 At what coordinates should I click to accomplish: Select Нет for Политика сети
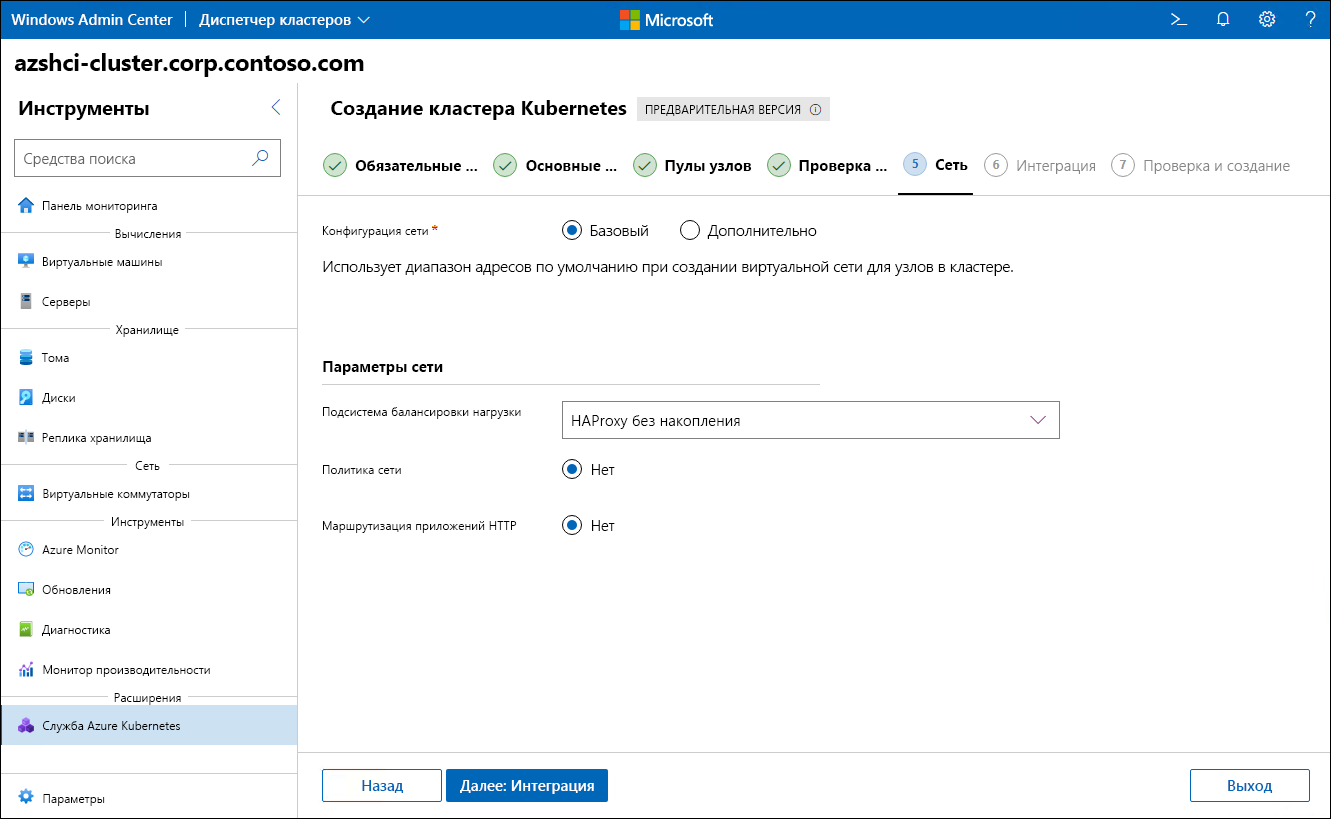[x=572, y=469]
